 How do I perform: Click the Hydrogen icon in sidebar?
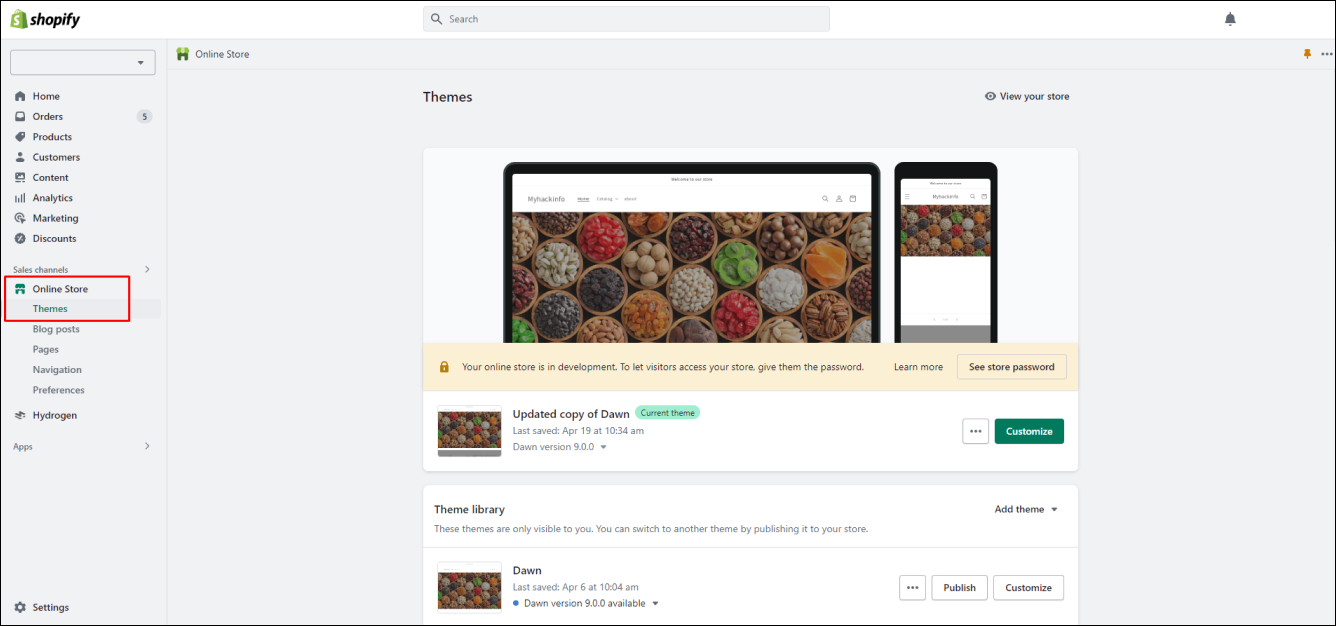point(20,415)
